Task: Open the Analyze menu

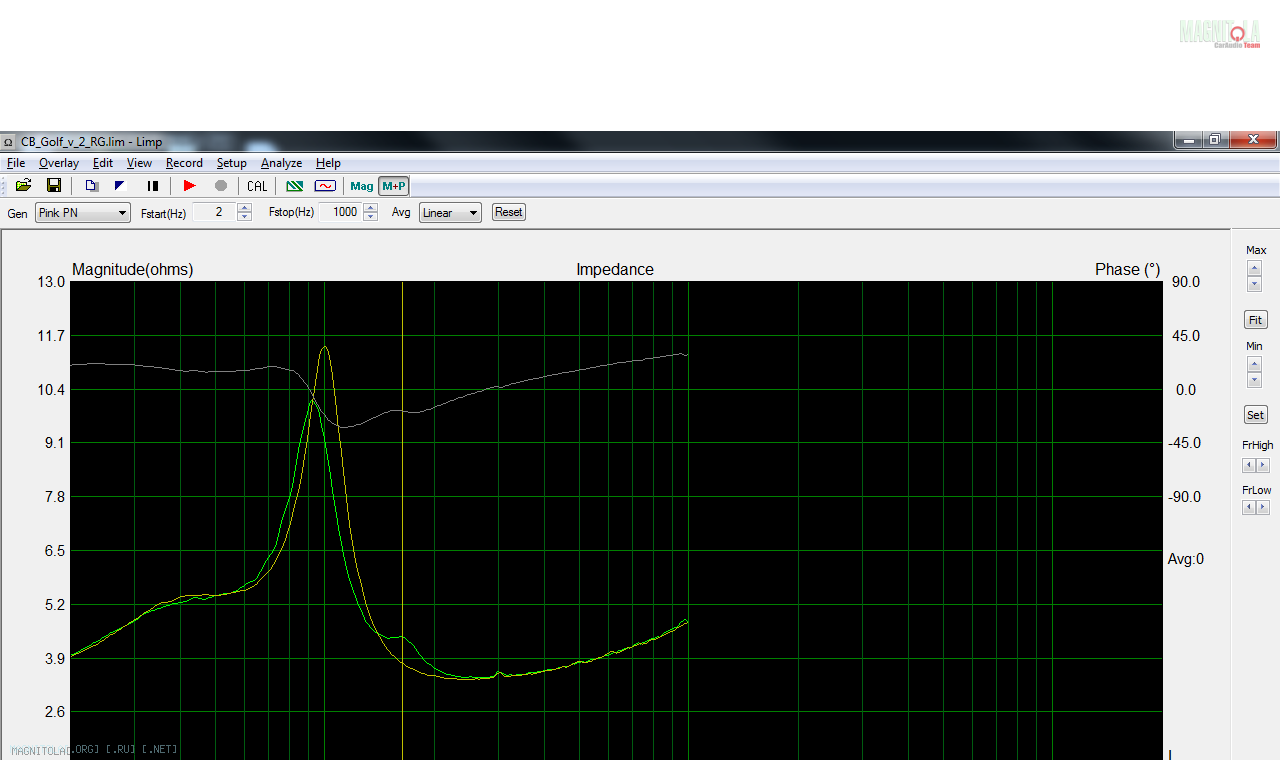Action: (x=281, y=163)
